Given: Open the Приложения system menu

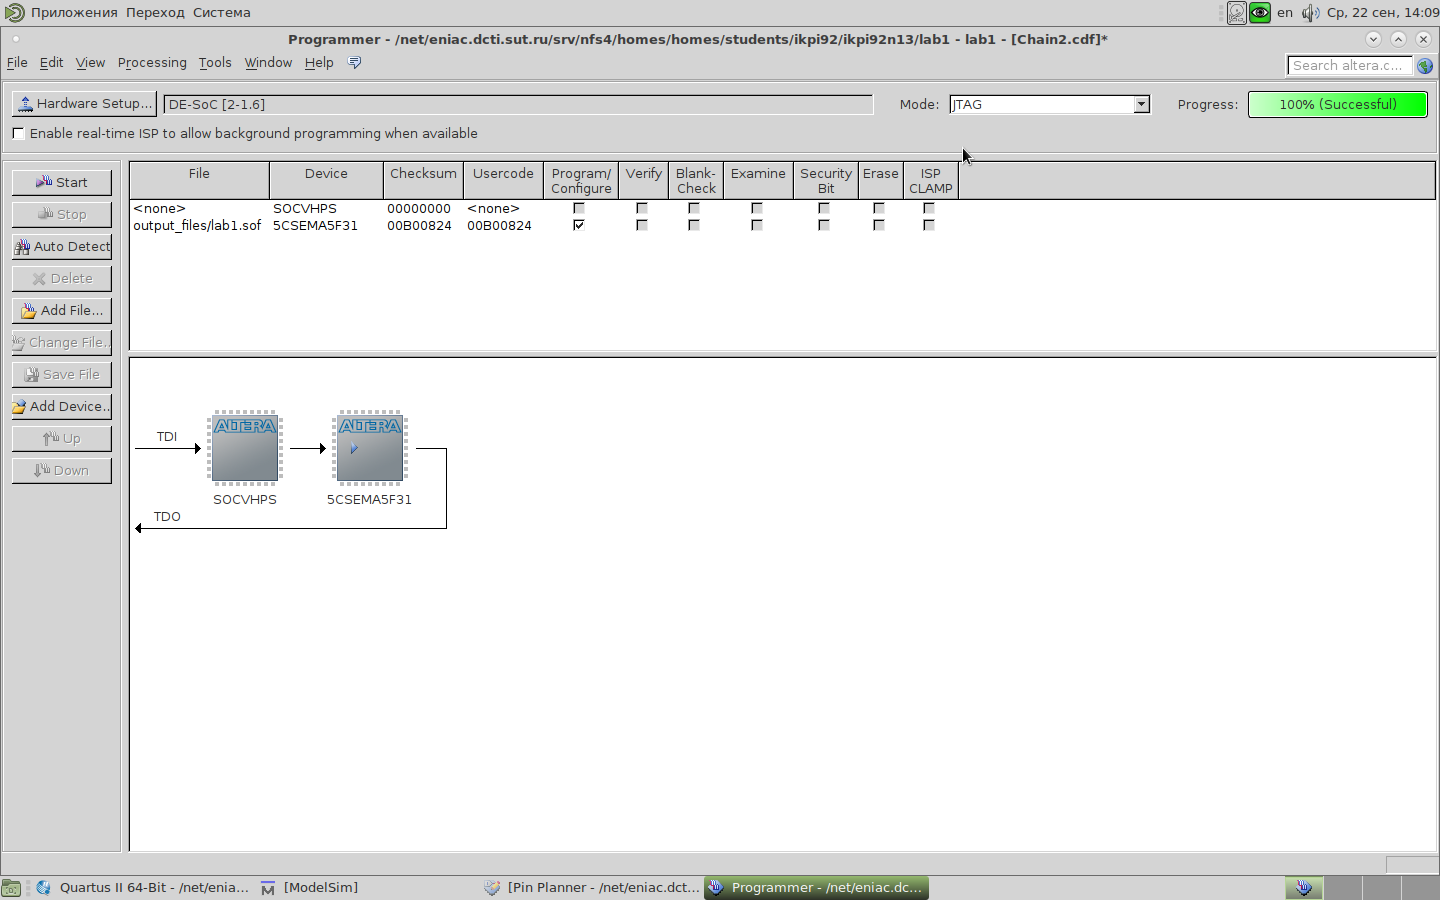Looking at the screenshot, I should [x=74, y=12].
